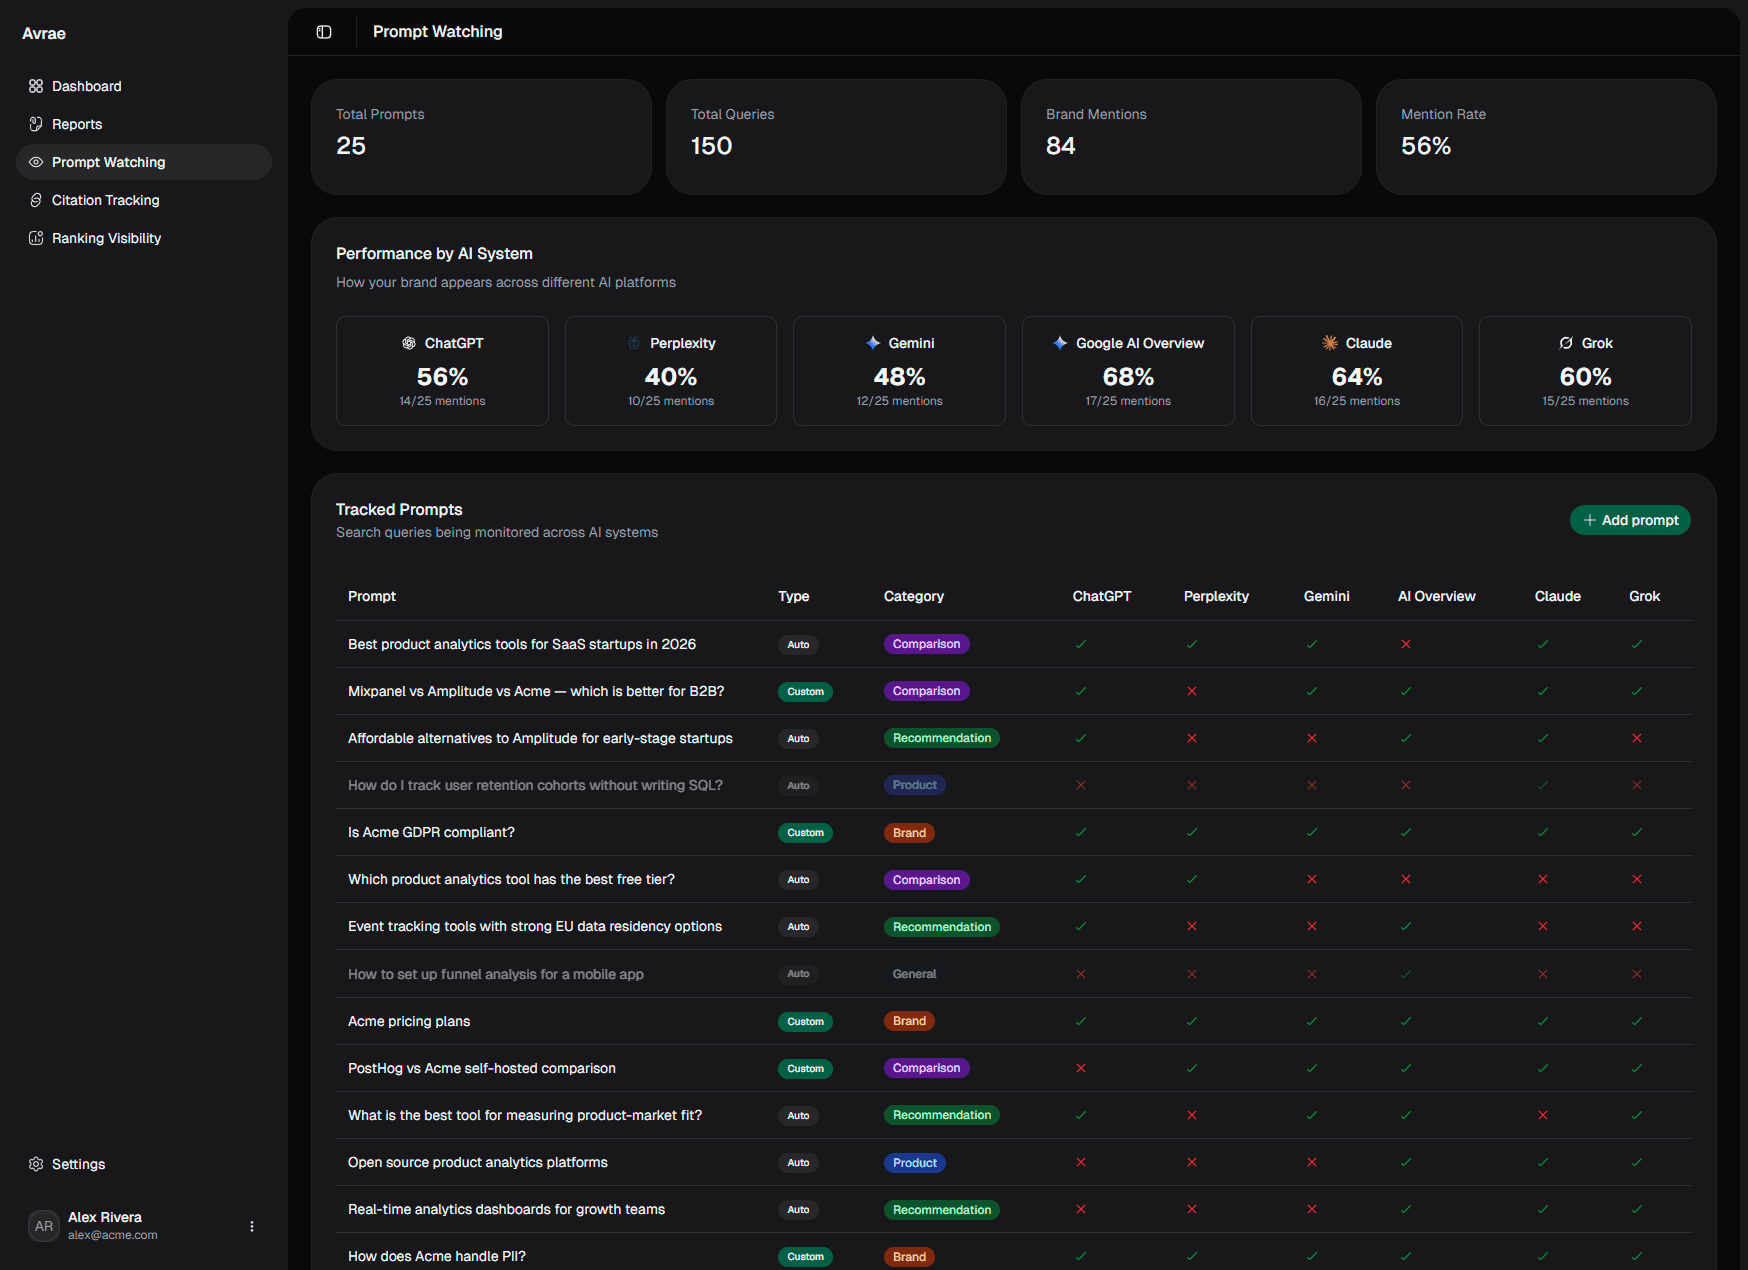Click Recommendation badge in Real-time analytics dashboards row

[942, 1209]
